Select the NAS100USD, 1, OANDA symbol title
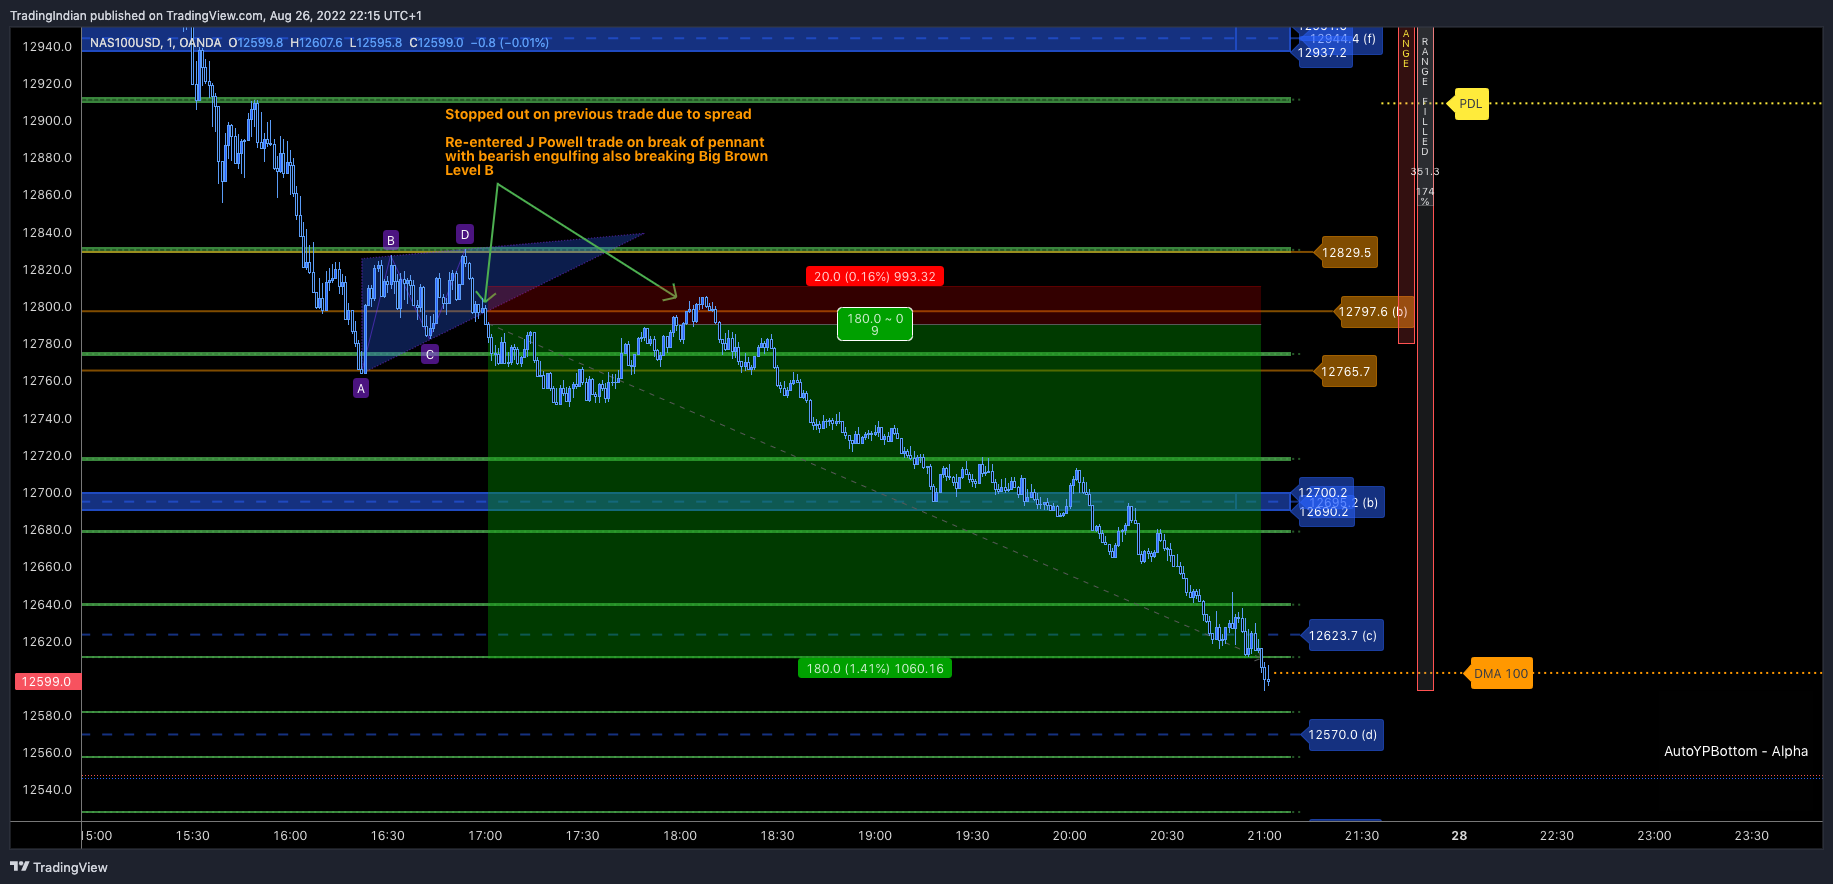The image size is (1833, 884). (156, 43)
